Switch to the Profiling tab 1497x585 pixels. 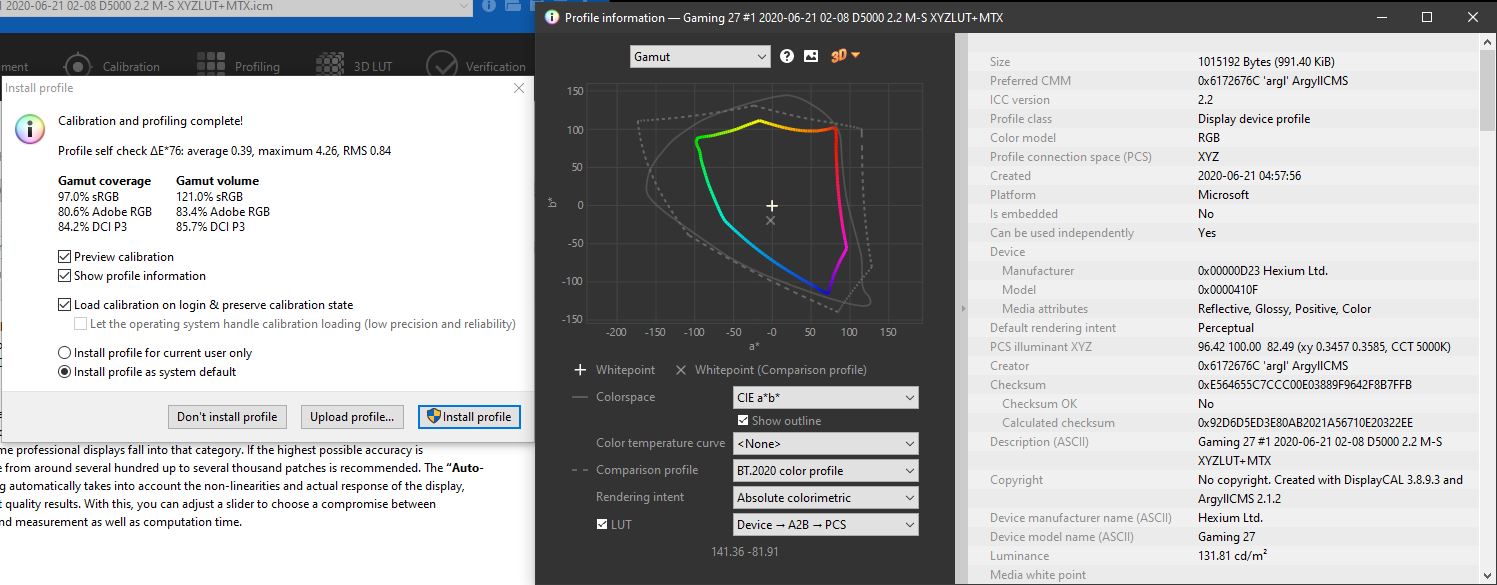(x=238, y=67)
